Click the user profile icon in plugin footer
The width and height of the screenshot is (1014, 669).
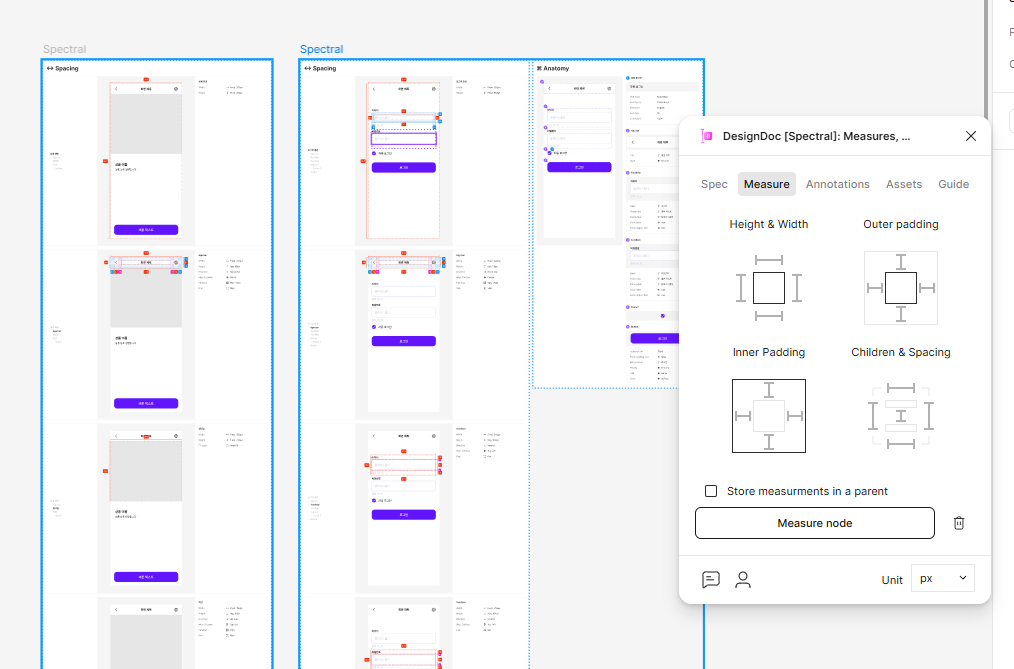(x=743, y=579)
